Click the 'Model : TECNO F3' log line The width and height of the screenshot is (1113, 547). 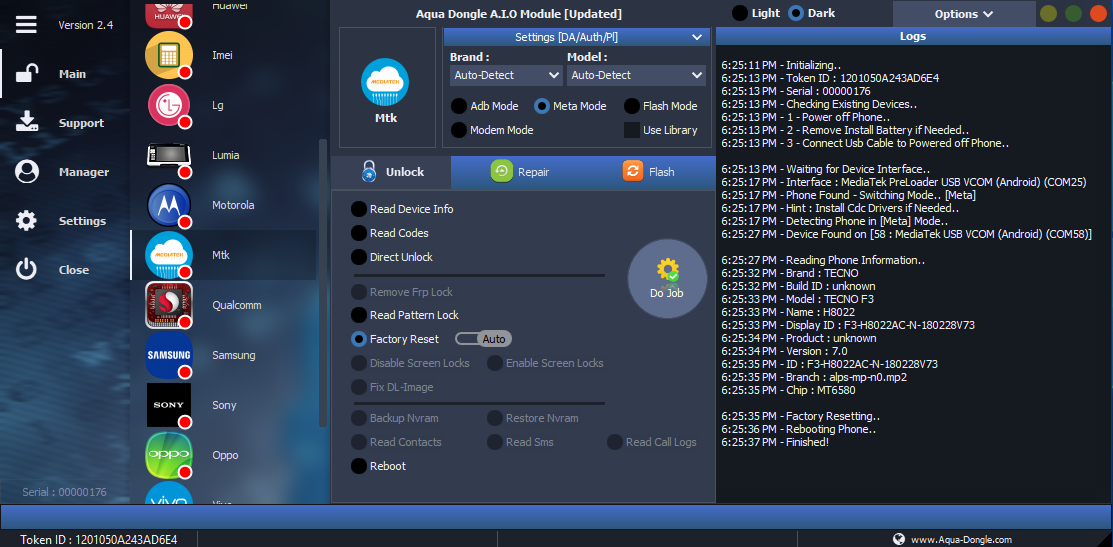(x=788, y=299)
